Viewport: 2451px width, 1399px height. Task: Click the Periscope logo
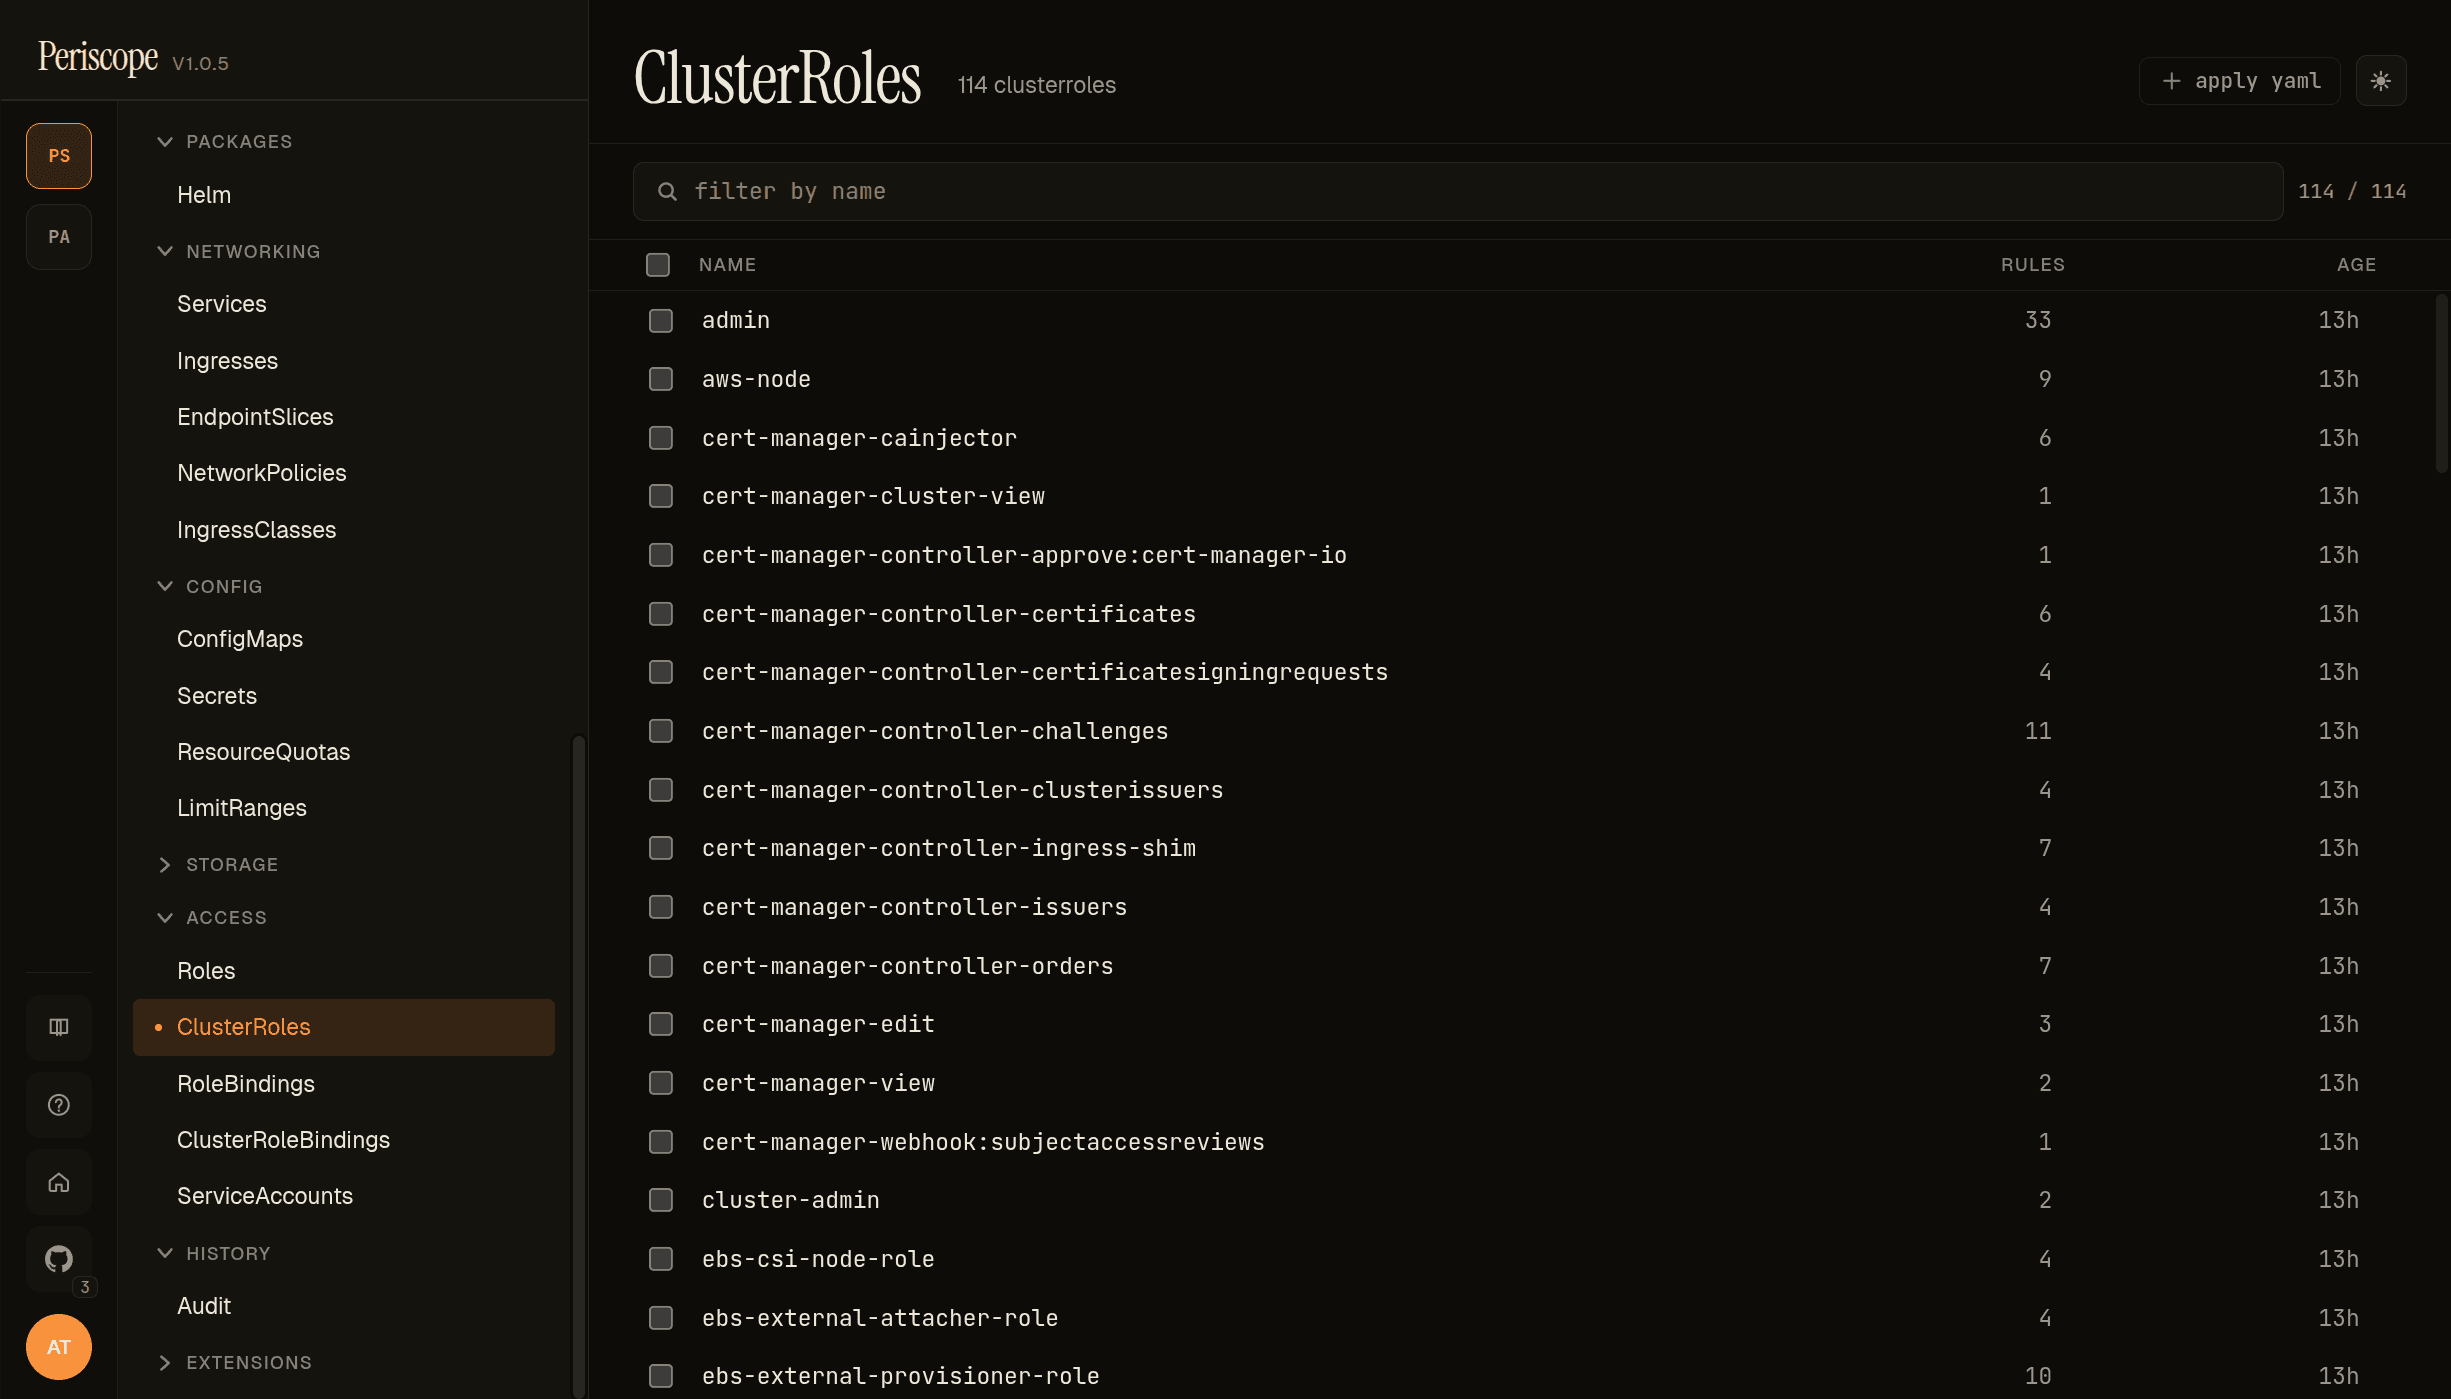(x=98, y=58)
